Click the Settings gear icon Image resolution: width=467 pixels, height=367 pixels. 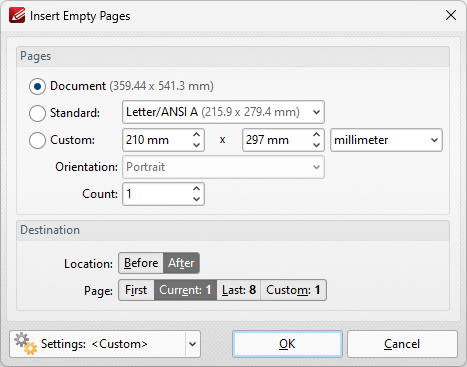tap(26, 344)
